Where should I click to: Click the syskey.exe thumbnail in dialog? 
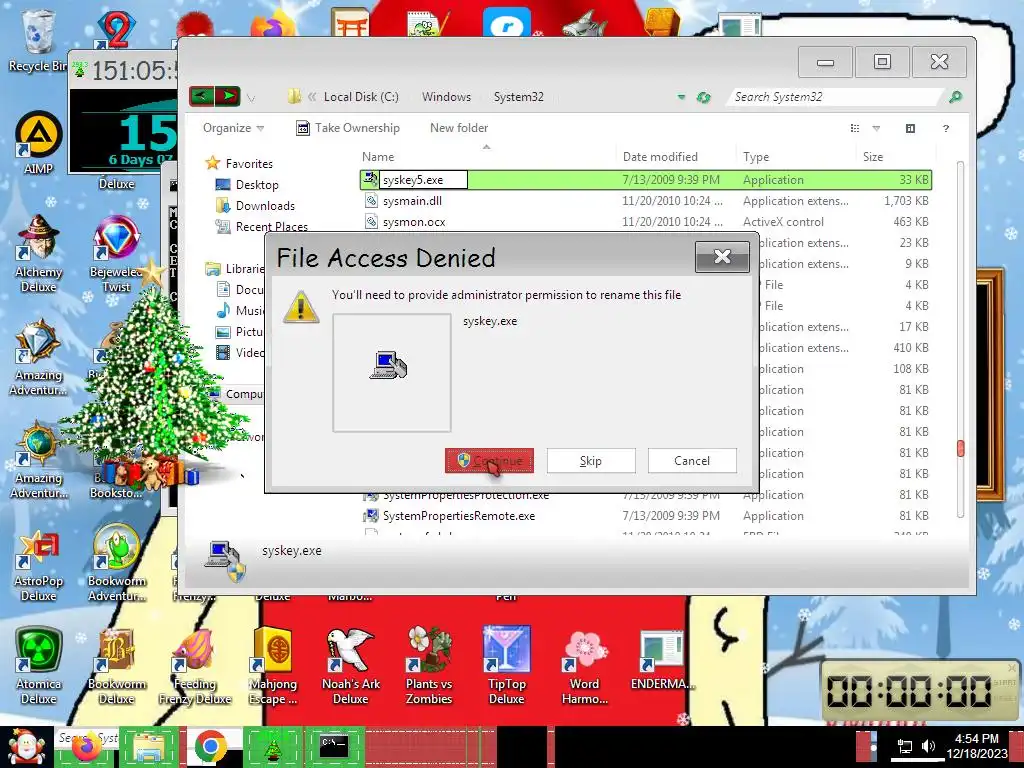pos(392,372)
